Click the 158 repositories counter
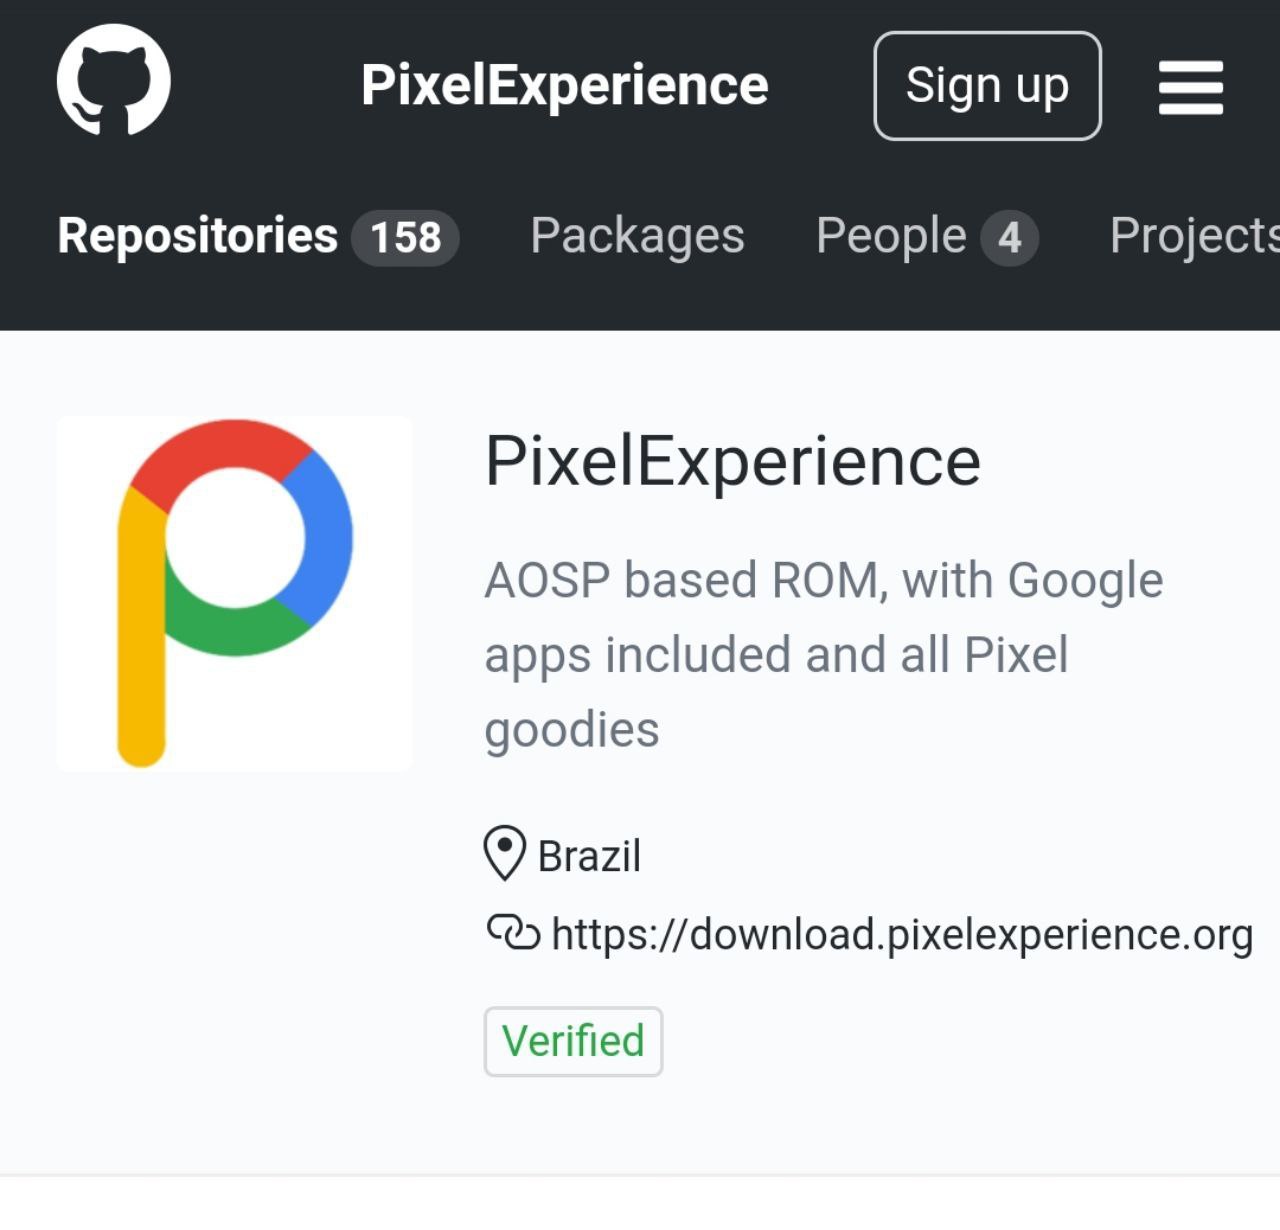Viewport: 1280px width, 1230px height. [405, 238]
